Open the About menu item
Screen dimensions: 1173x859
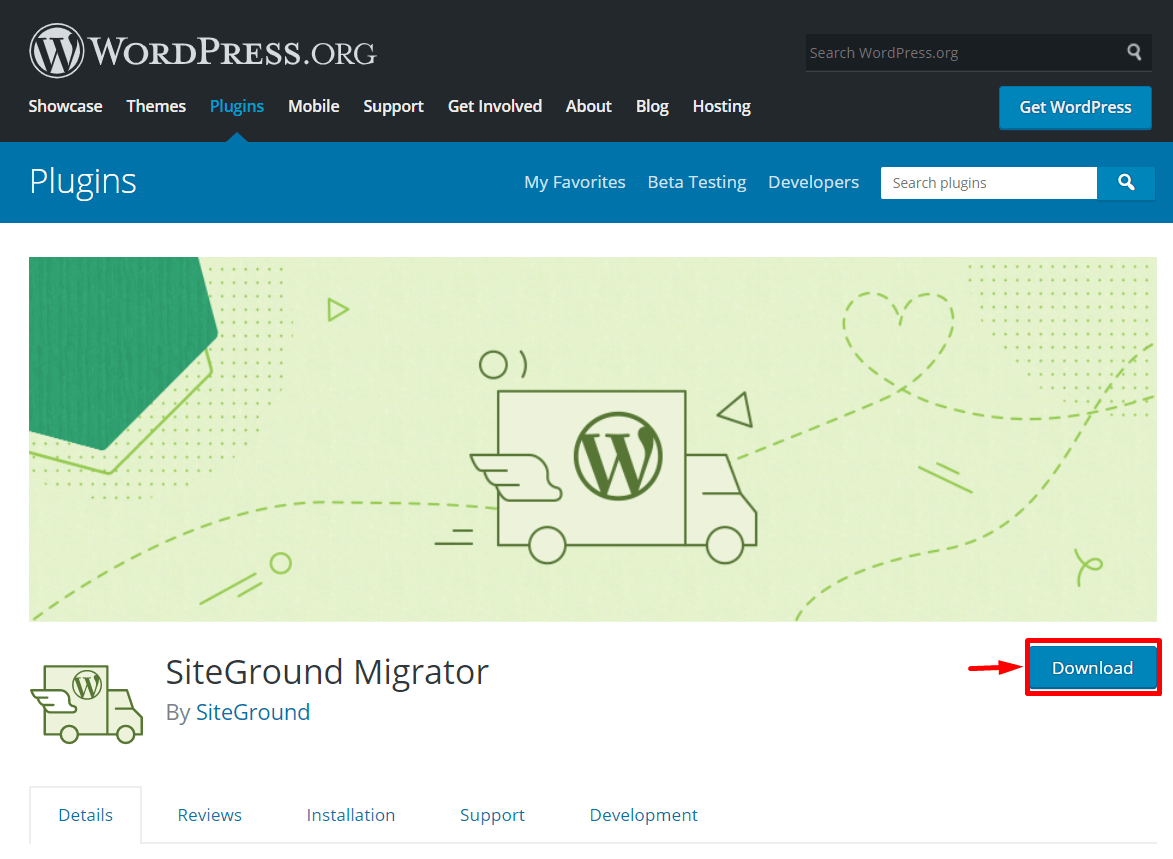point(589,106)
